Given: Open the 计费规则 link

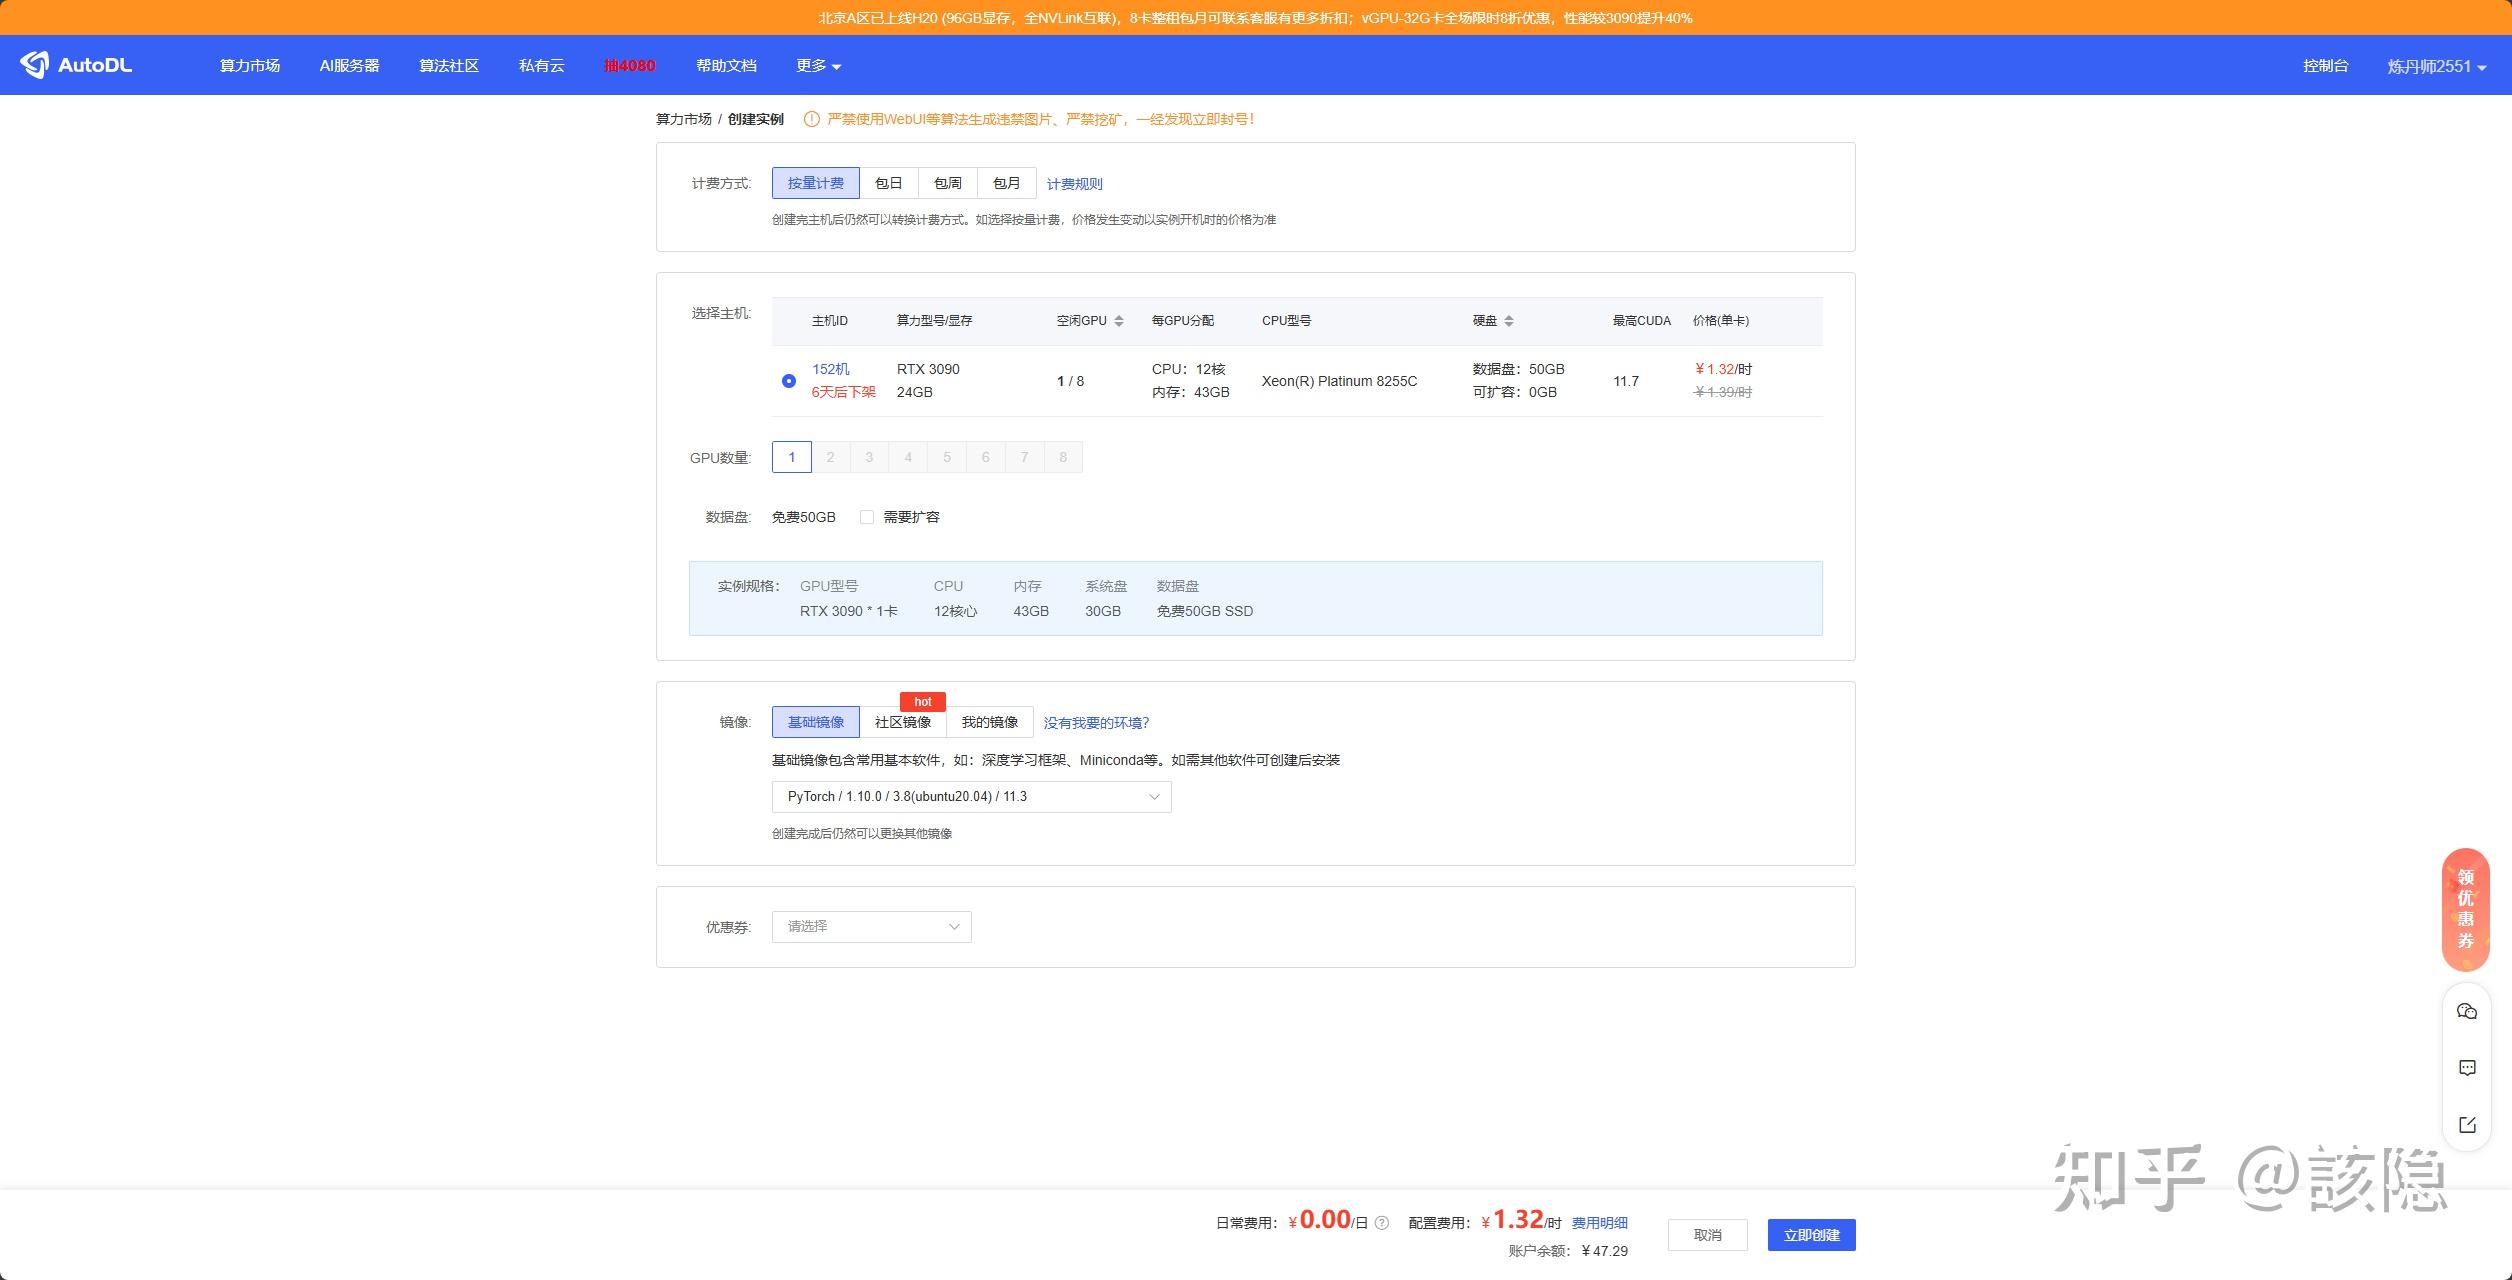Looking at the screenshot, I should pyautogui.click(x=1074, y=184).
